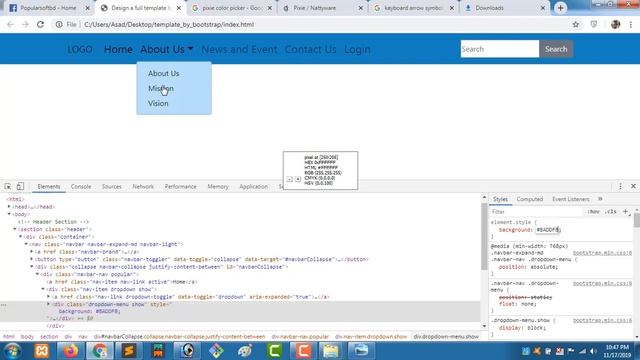The height and width of the screenshot is (360, 640).
Task: Switch to Chrome in the taskbar
Action: coord(100,351)
